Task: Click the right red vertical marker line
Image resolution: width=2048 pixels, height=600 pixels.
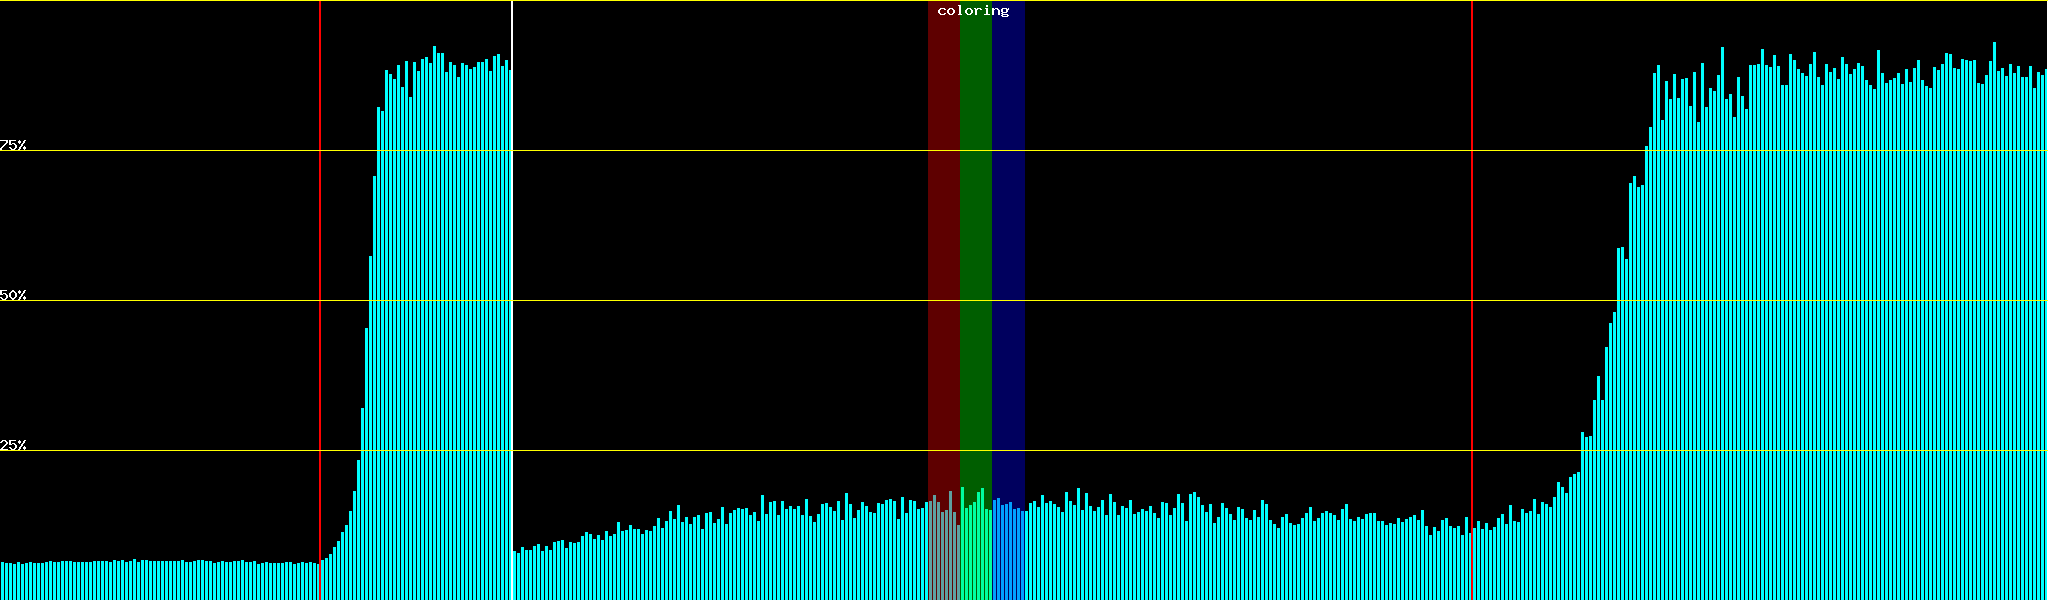Action: click(1472, 250)
